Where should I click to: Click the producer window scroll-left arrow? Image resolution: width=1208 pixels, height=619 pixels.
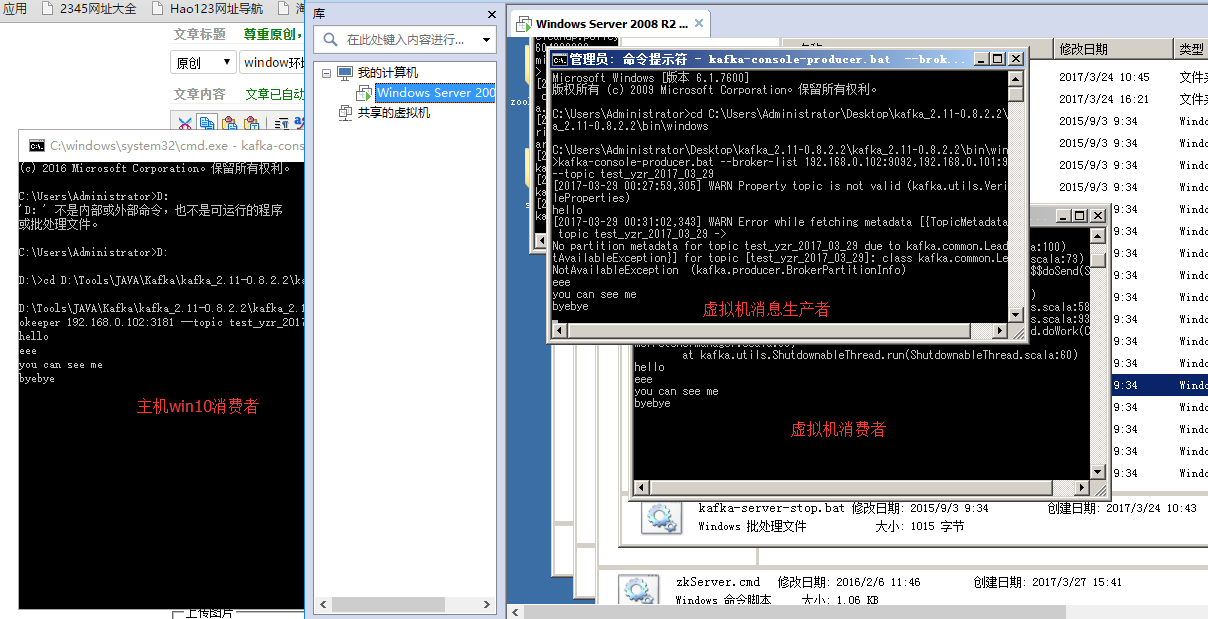pyautogui.click(x=558, y=332)
